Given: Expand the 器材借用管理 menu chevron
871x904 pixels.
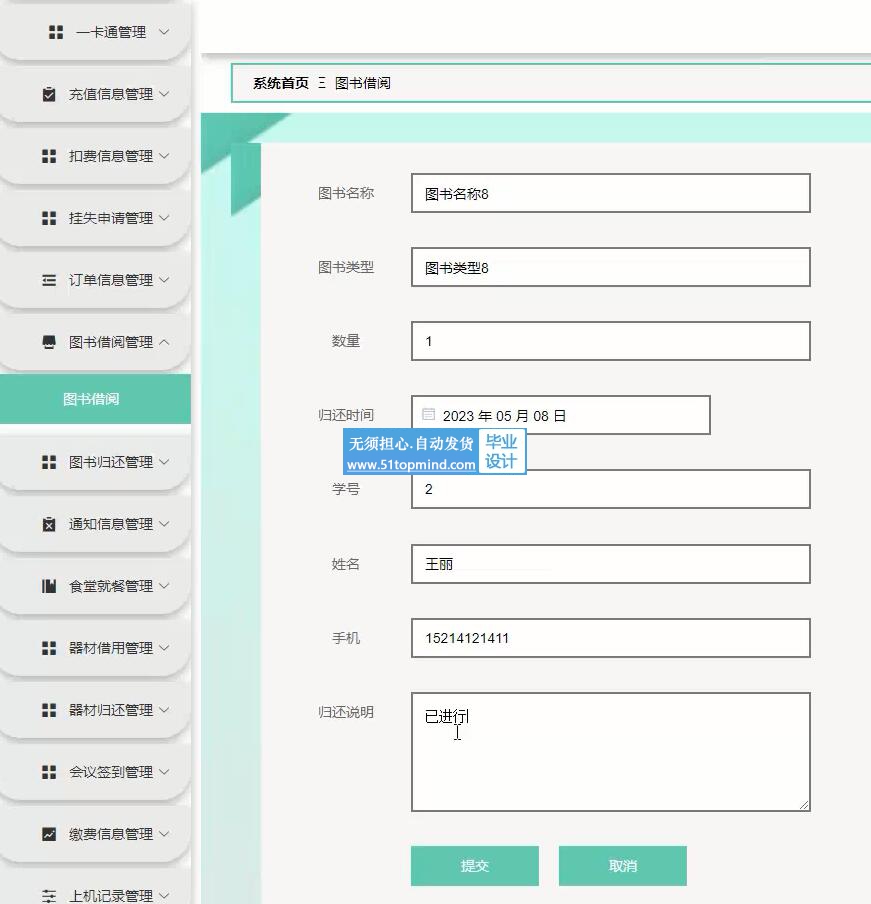Looking at the screenshot, I should click(x=164, y=648).
